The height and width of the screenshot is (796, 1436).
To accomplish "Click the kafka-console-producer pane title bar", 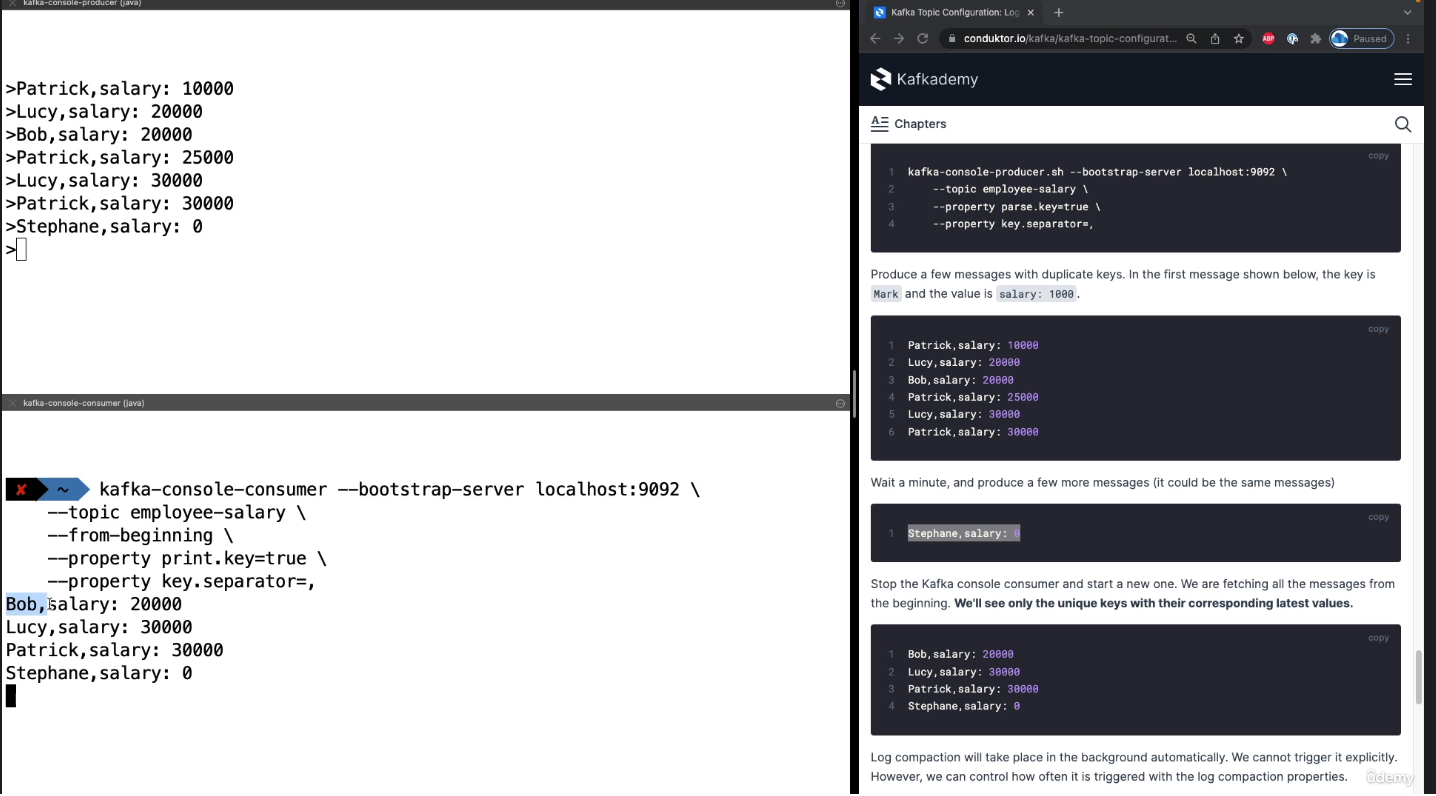I will tap(425, 4).
